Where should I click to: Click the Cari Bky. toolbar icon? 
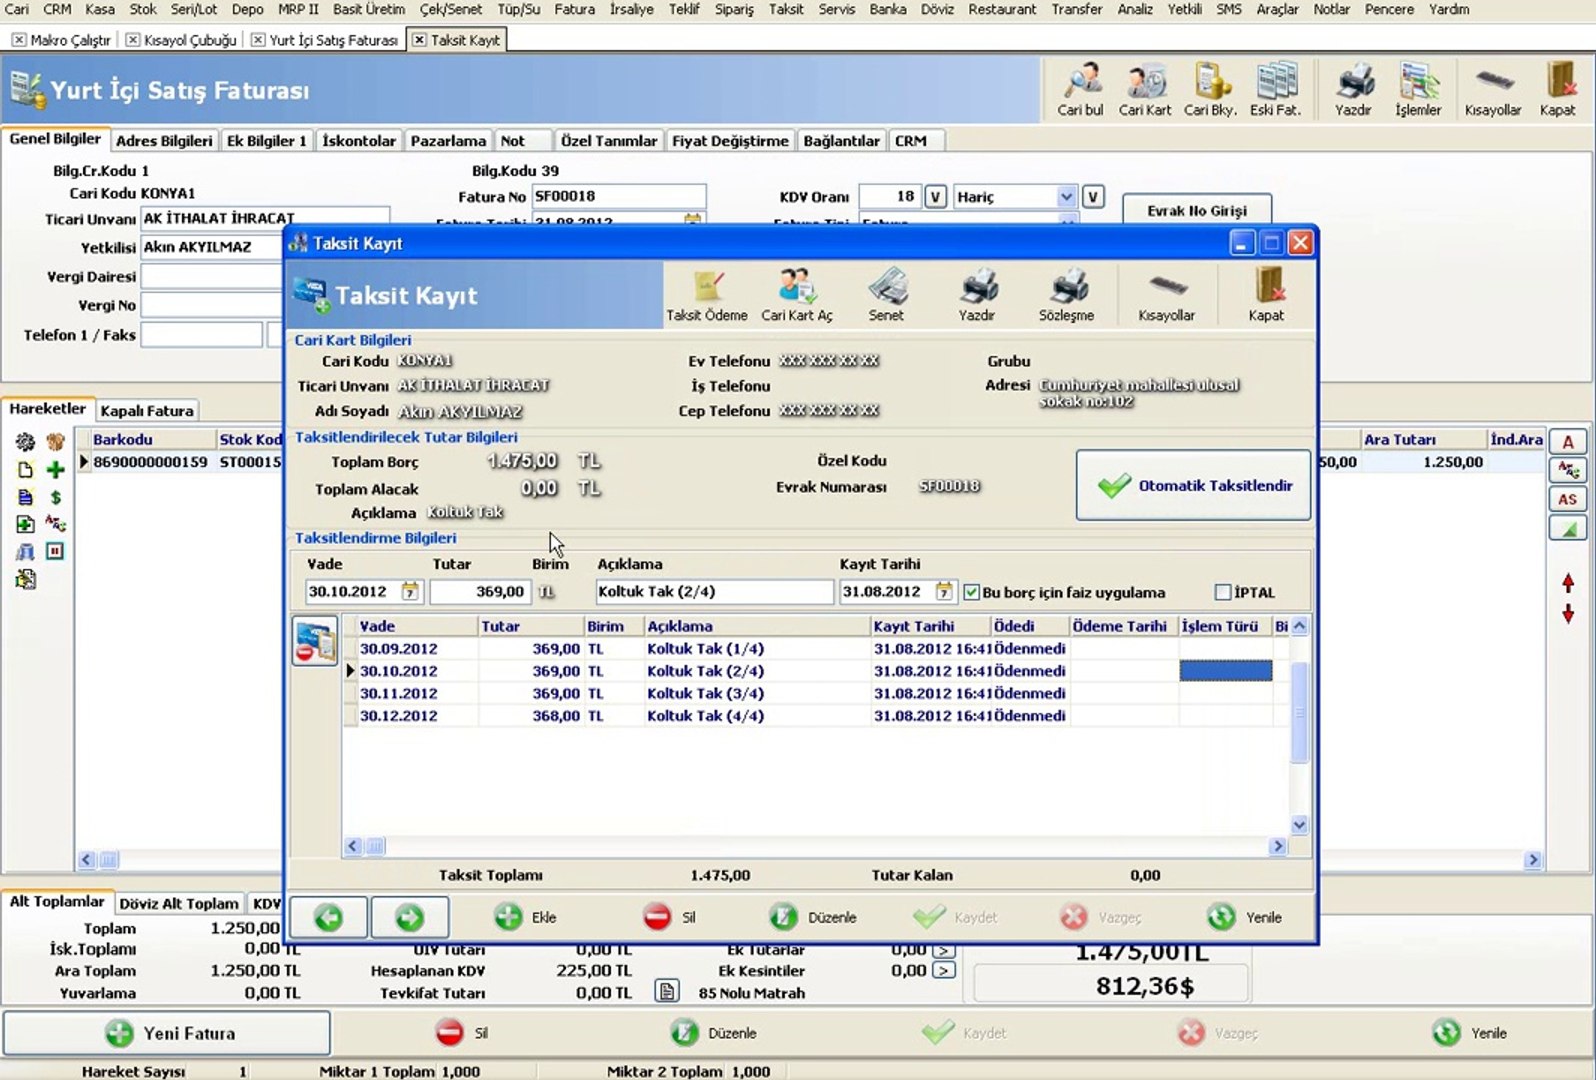tap(1211, 89)
